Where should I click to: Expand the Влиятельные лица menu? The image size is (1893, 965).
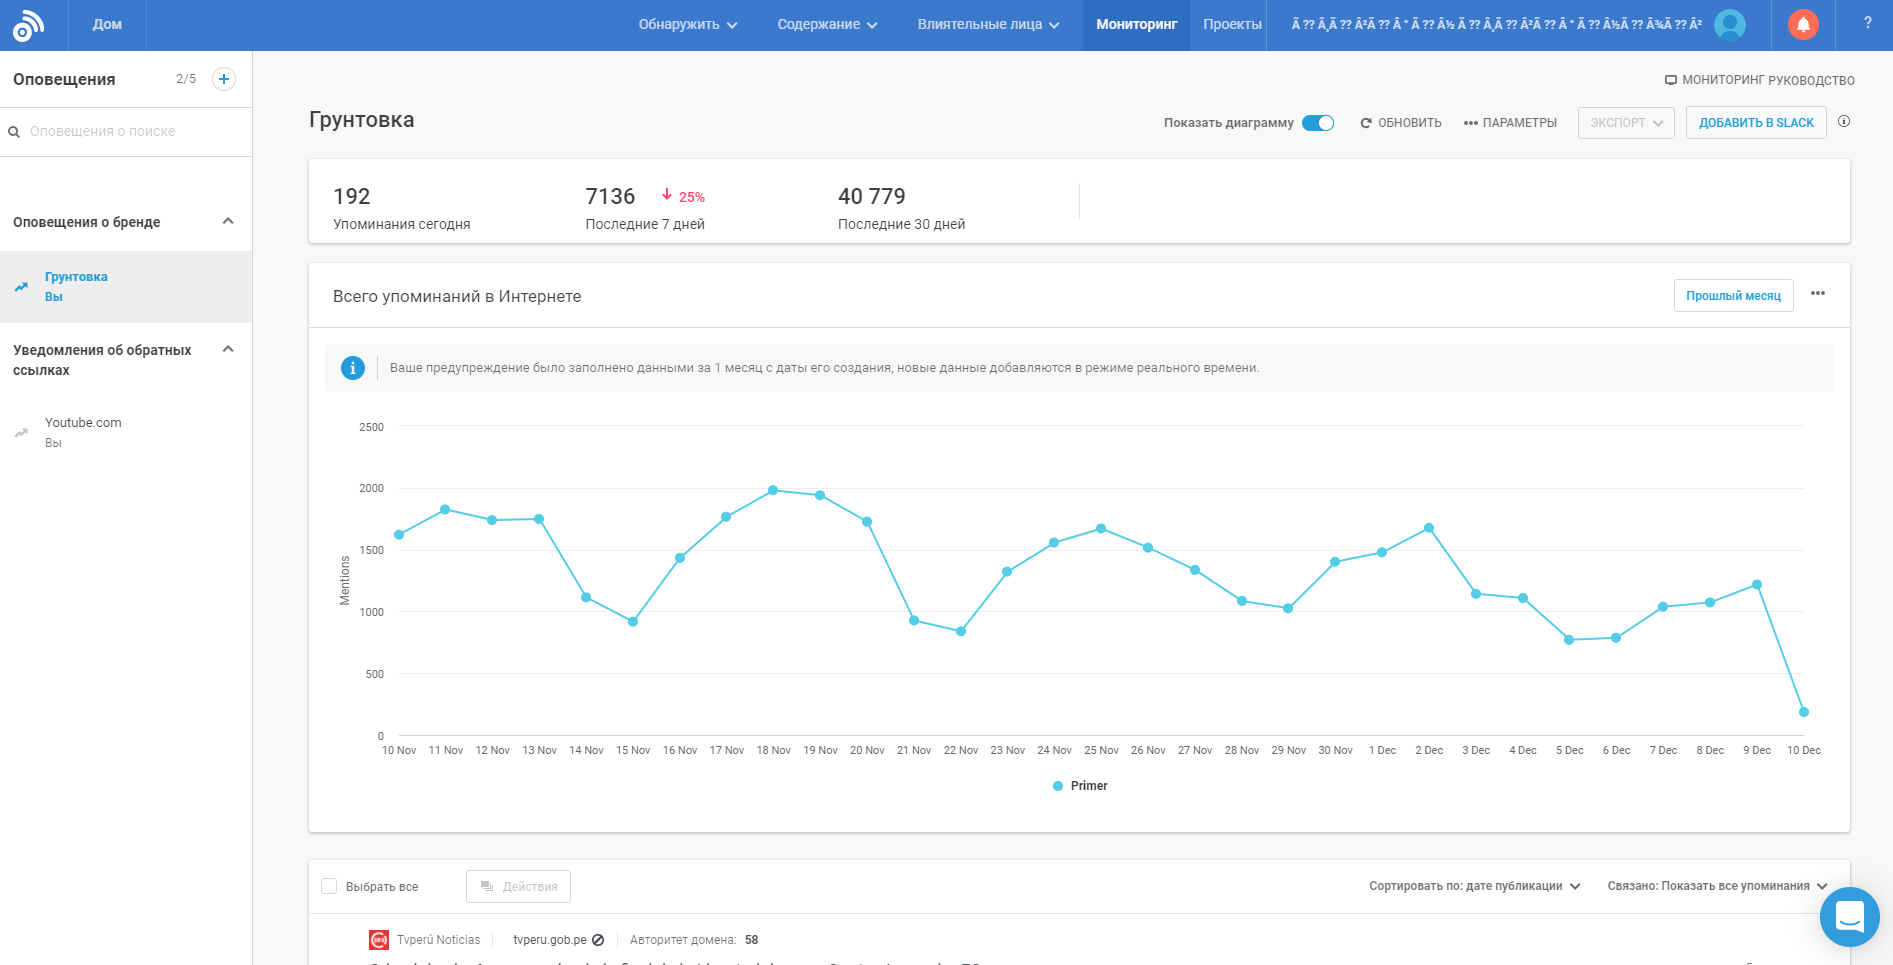988,25
